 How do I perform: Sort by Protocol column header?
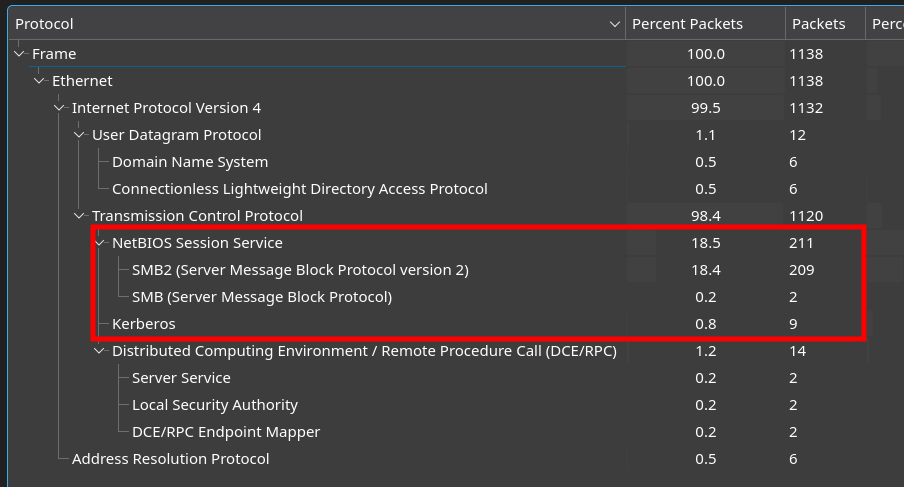tap(300, 24)
